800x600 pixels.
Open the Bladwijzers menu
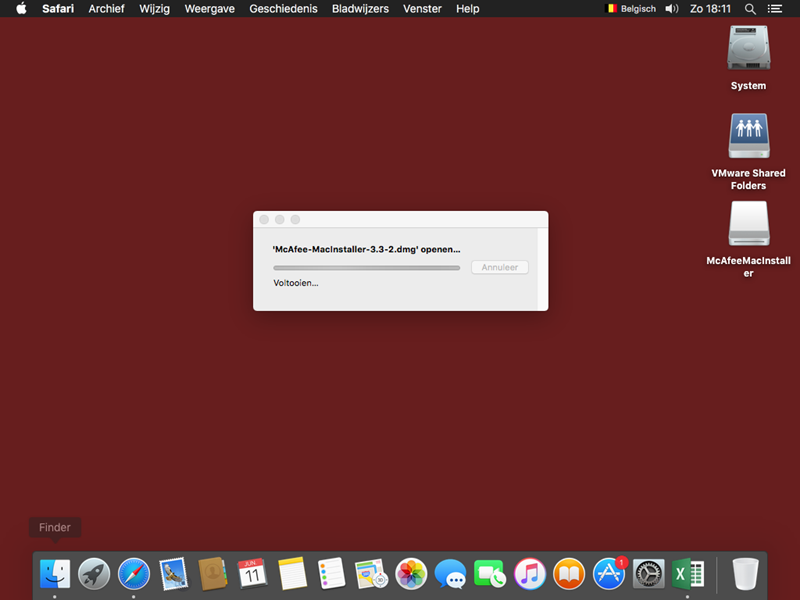pos(360,9)
